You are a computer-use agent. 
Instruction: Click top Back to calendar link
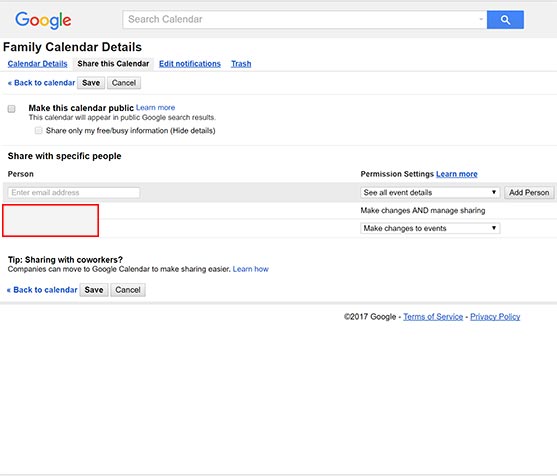(41, 83)
